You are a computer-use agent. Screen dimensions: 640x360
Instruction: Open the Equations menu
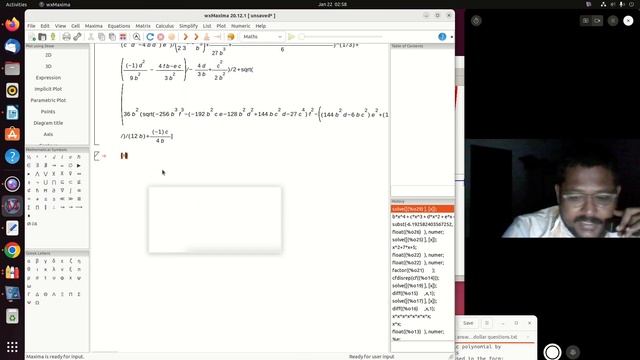pyautogui.click(x=119, y=26)
